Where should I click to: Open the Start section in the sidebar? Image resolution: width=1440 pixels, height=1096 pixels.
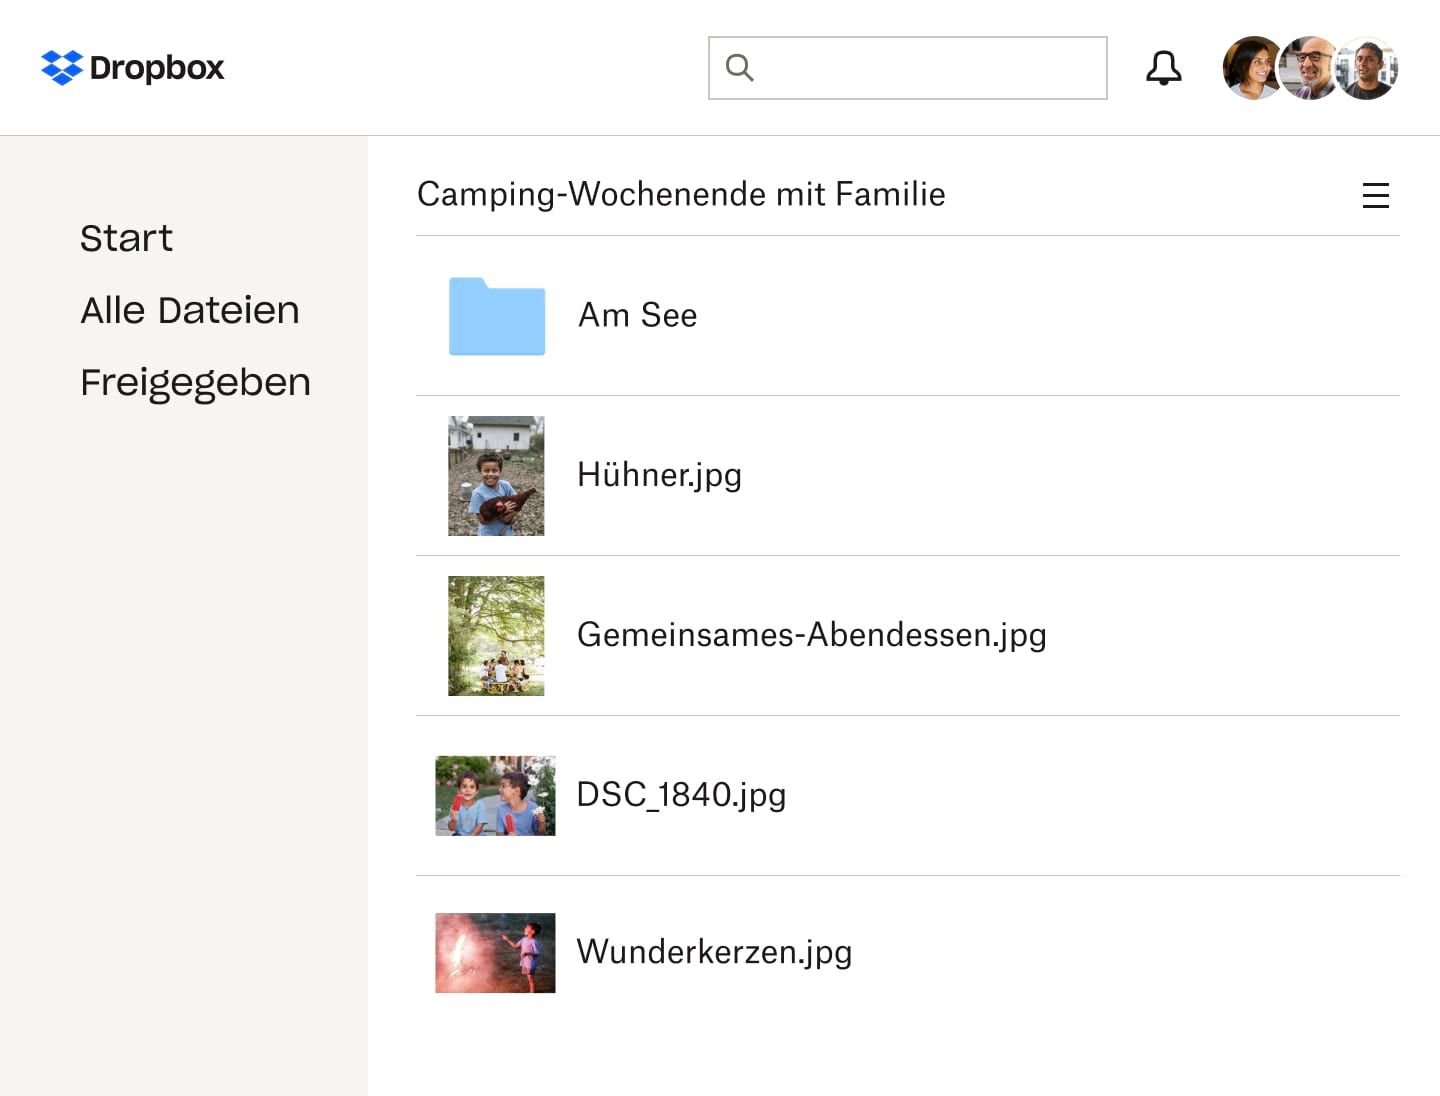126,238
